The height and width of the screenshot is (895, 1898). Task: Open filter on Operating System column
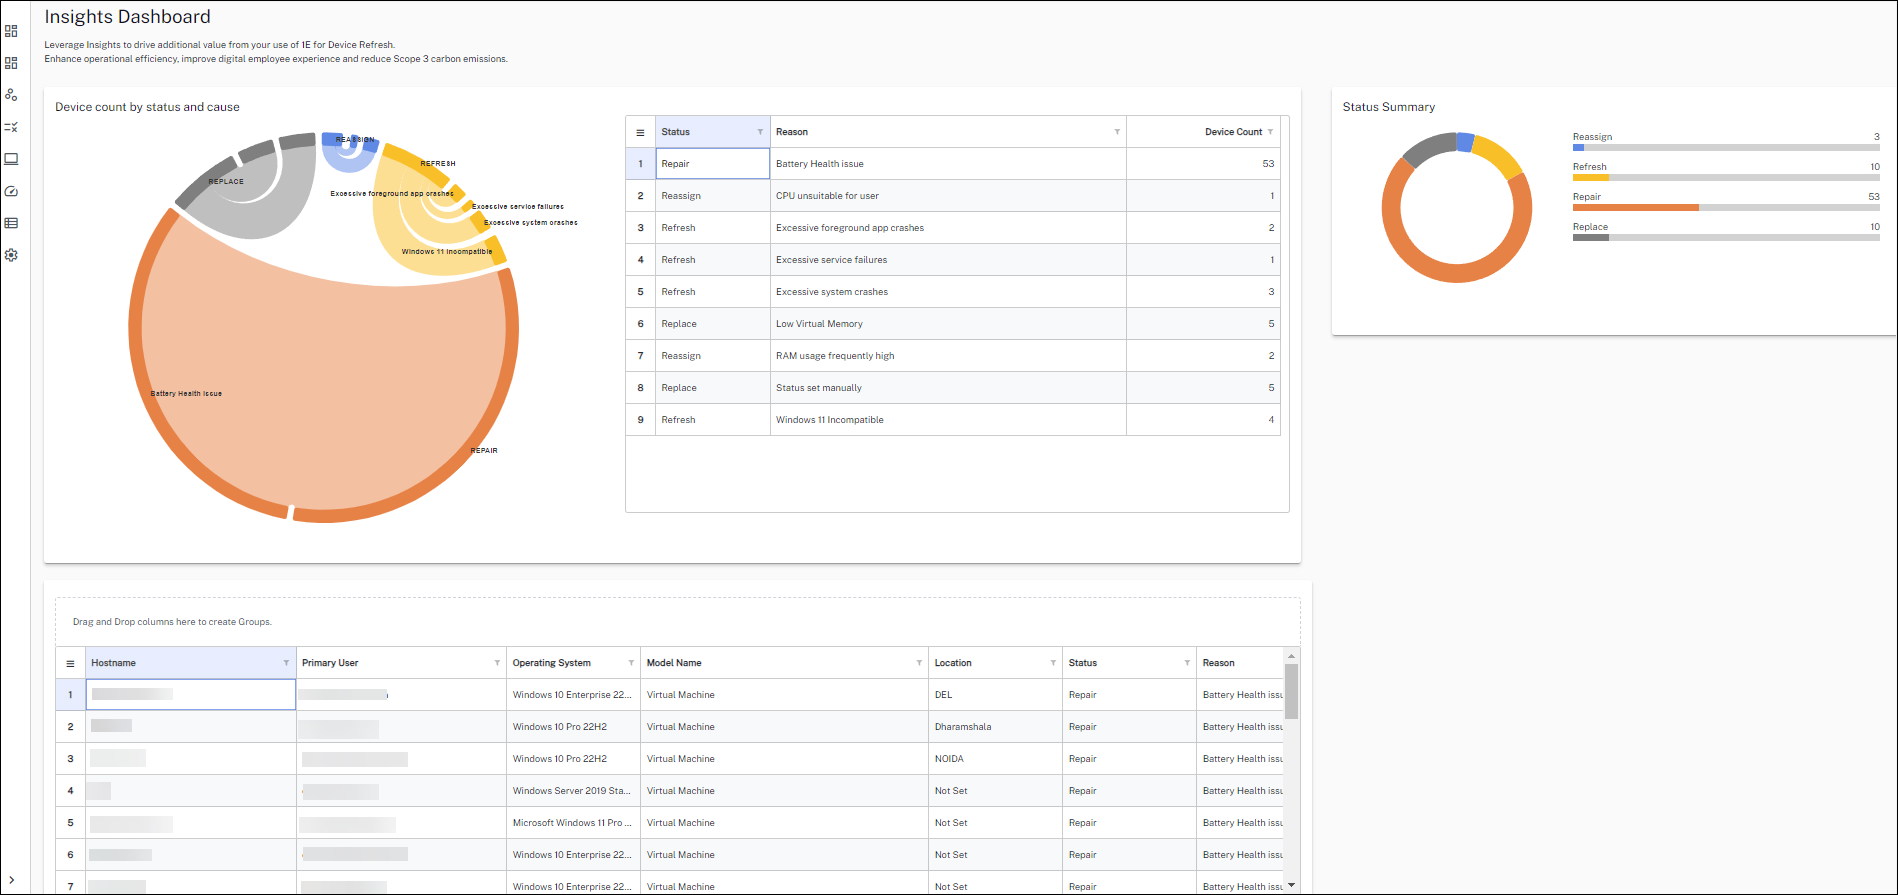pyautogui.click(x=631, y=663)
